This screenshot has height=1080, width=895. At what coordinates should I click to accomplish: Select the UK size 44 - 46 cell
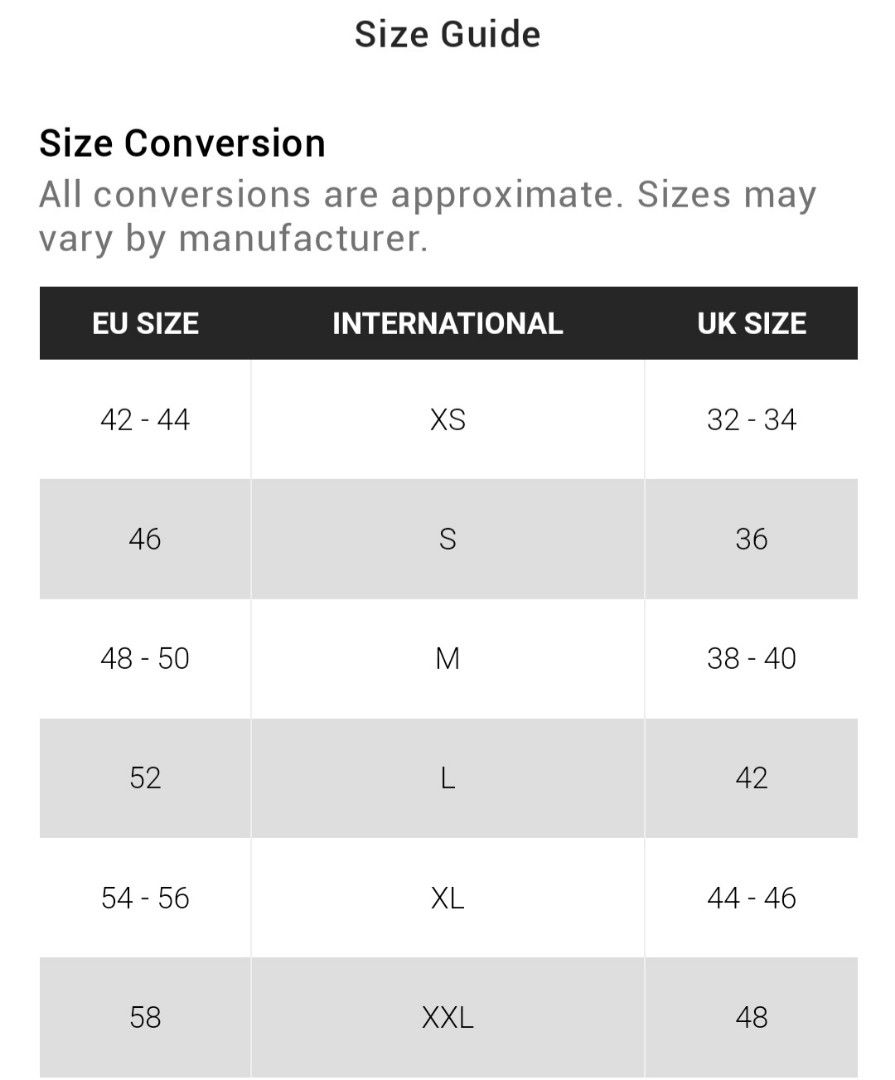pos(751,898)
